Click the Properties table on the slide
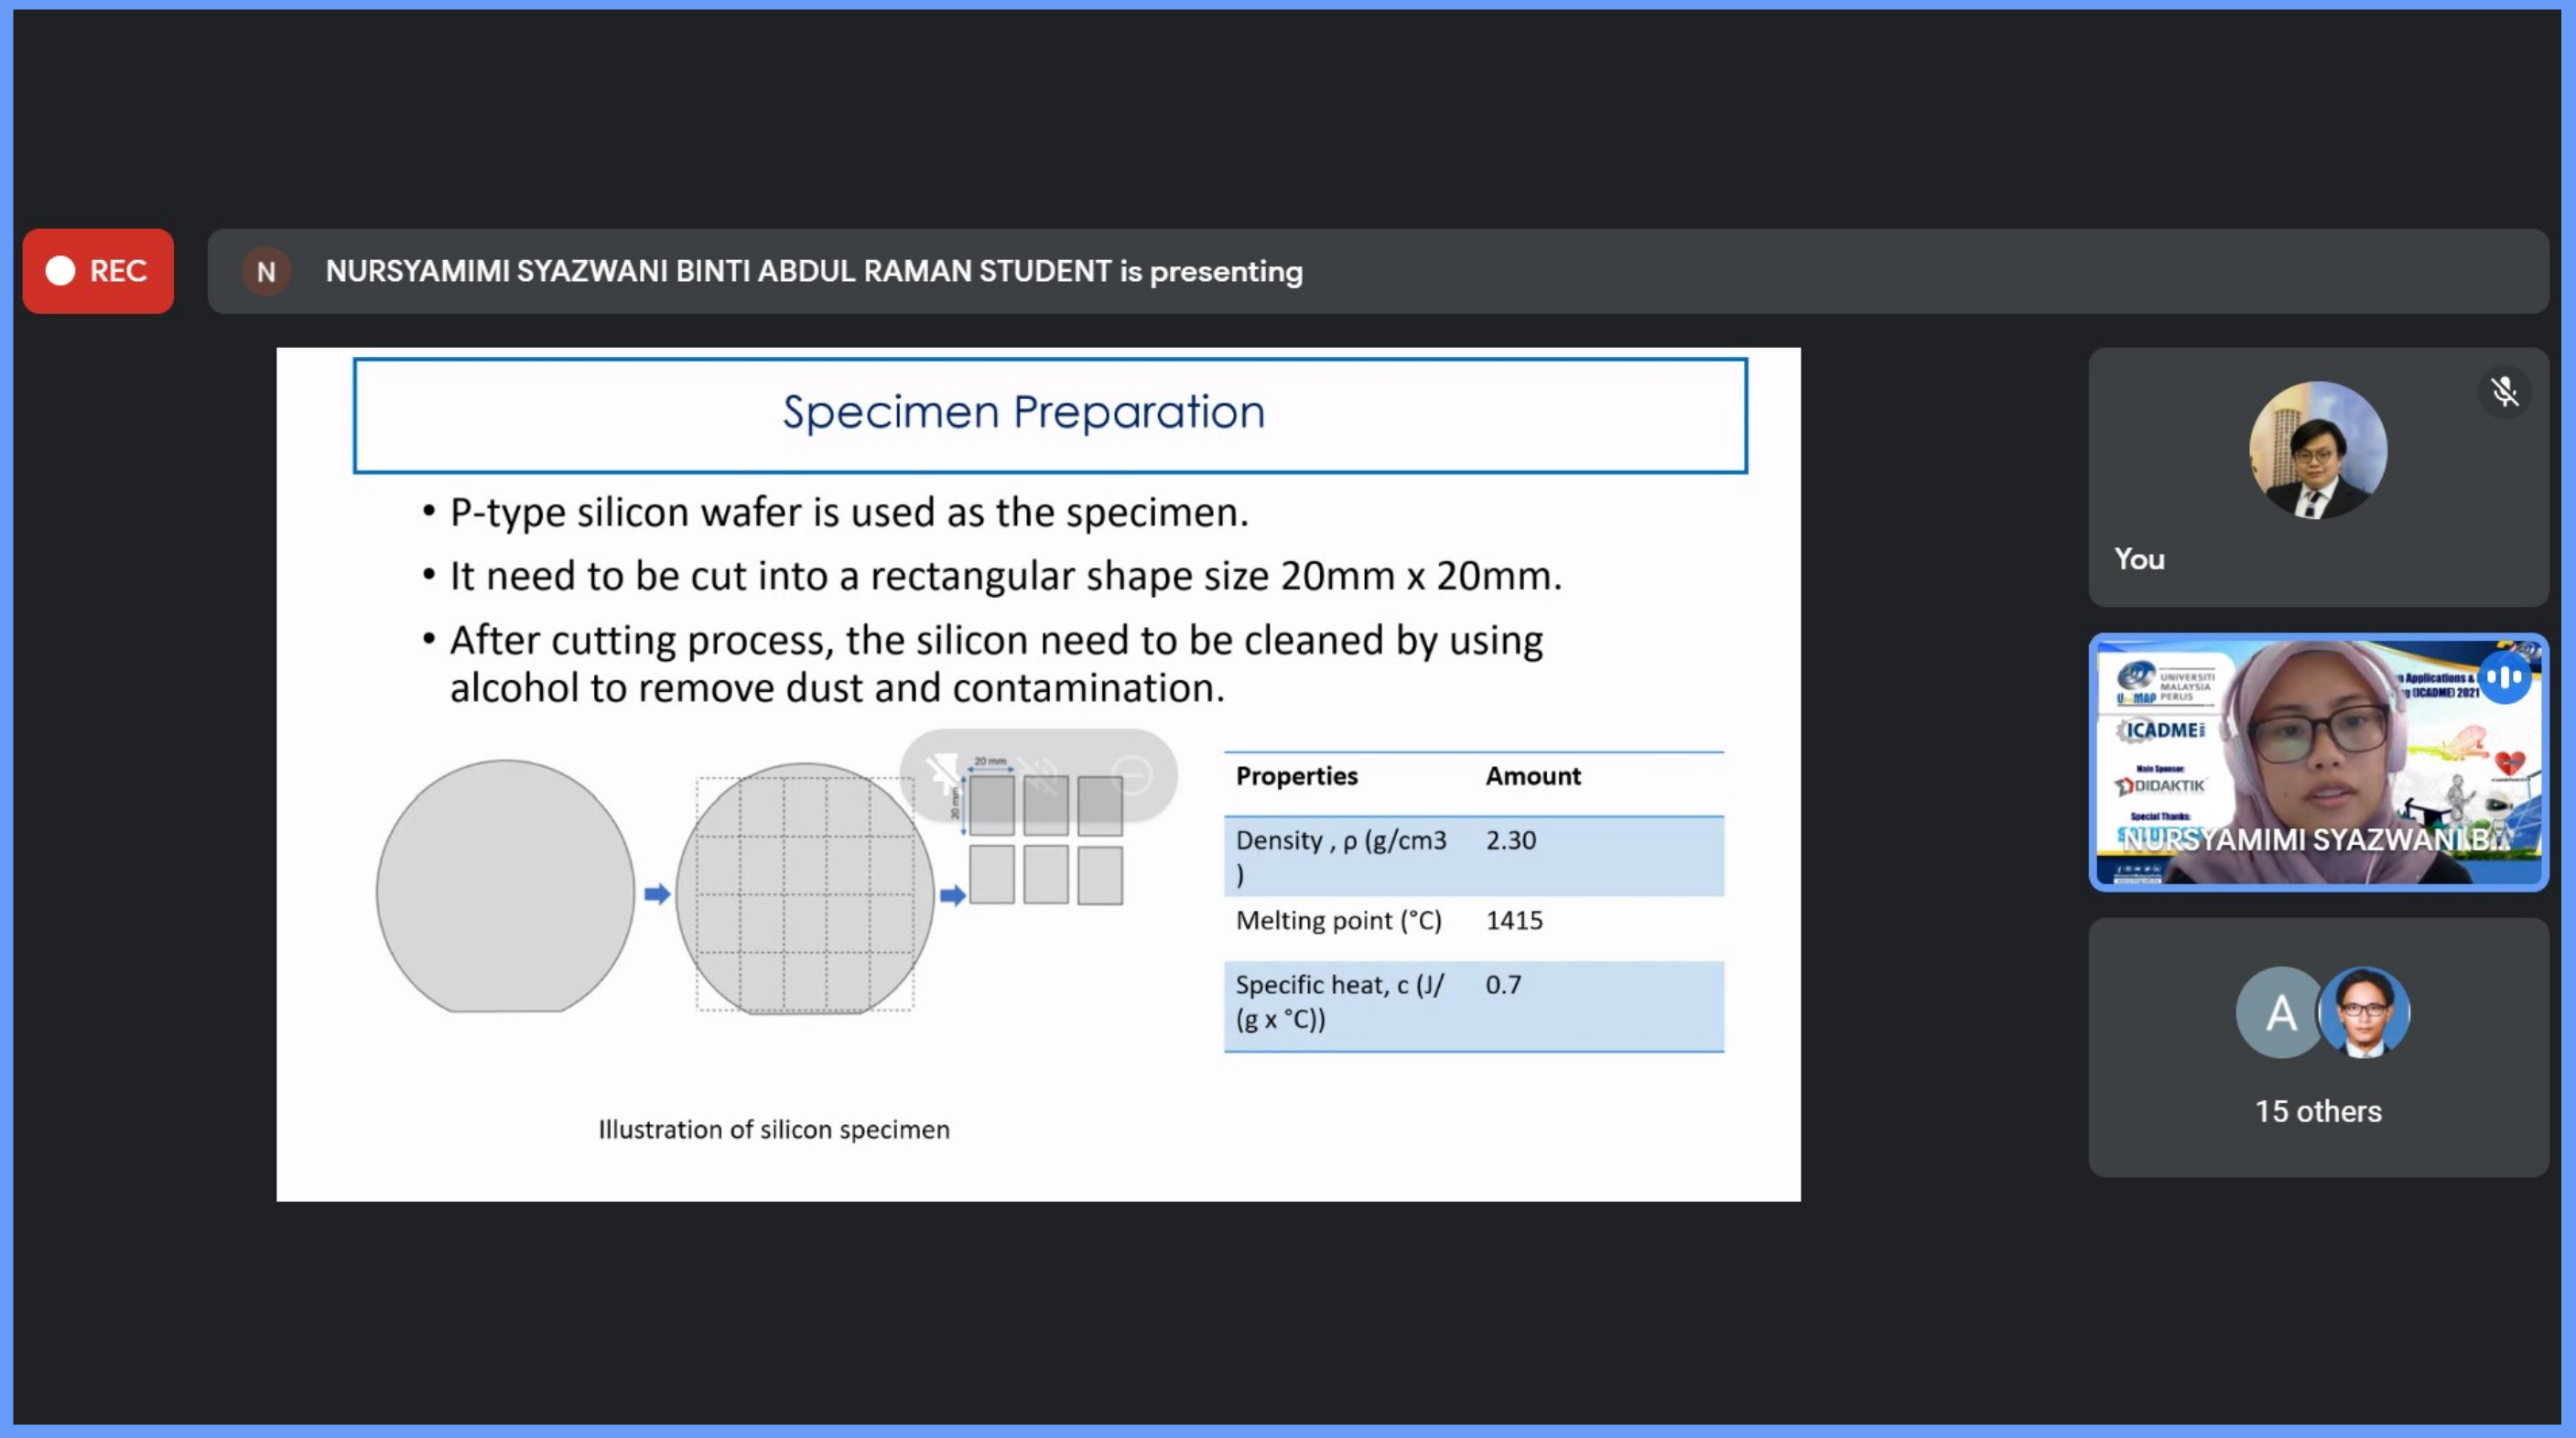Image resolution: width=2576 pixels, height=1438 pixels. [x=1473, y=902]
